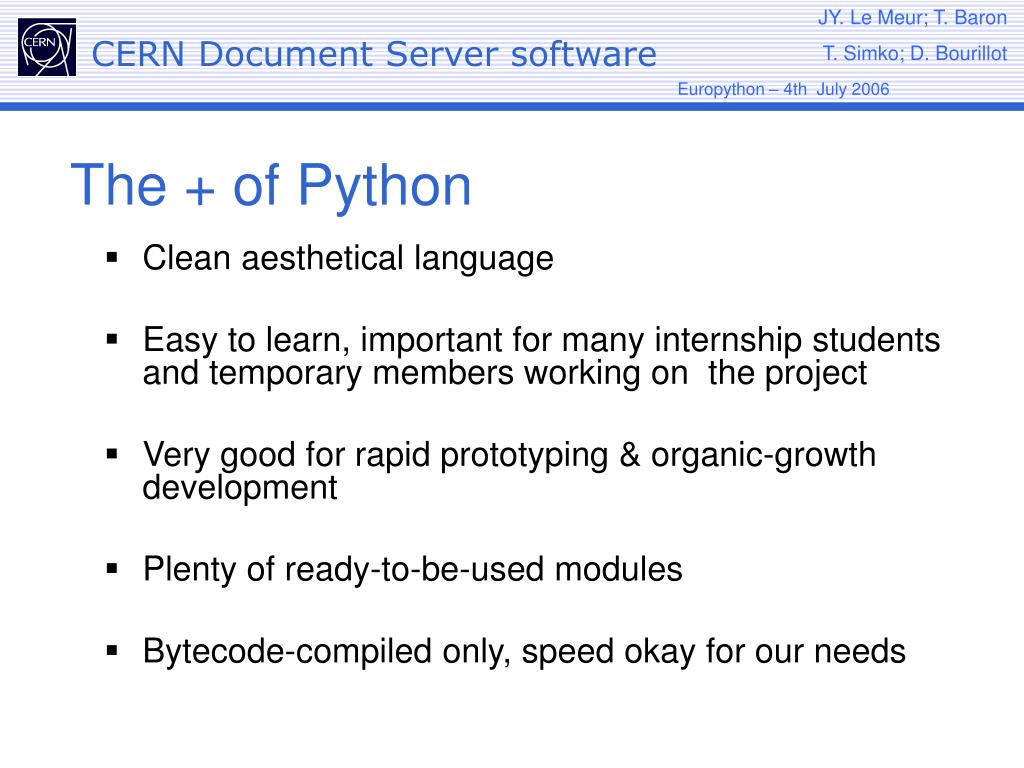The height and width of the screenshot is (768, 1024).
Task: Click the bullet "Plenty of ready-to-be-used modules"
Action: pos(413,569)
